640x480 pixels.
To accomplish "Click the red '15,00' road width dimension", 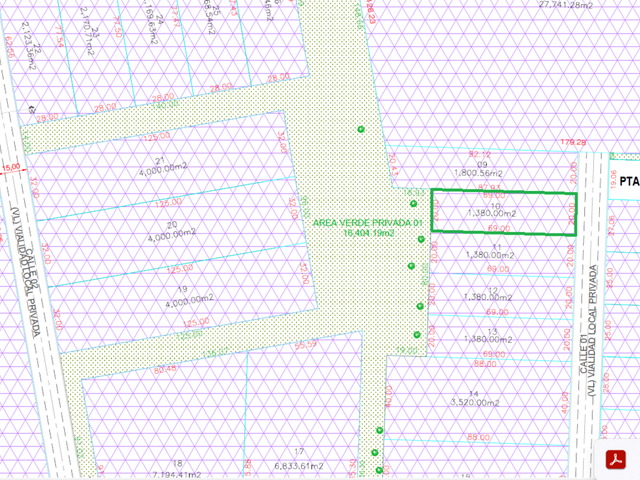I will point(11,167).
